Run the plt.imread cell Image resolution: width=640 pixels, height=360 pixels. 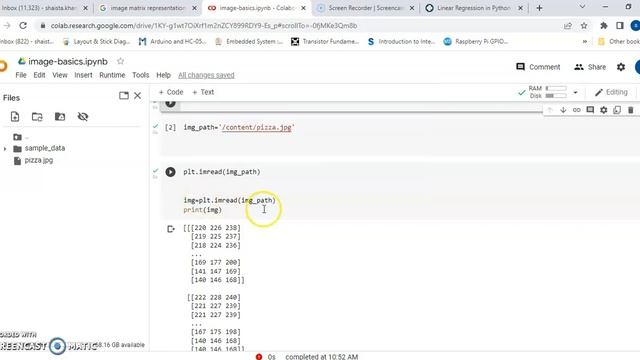click(x=171, y=172)
